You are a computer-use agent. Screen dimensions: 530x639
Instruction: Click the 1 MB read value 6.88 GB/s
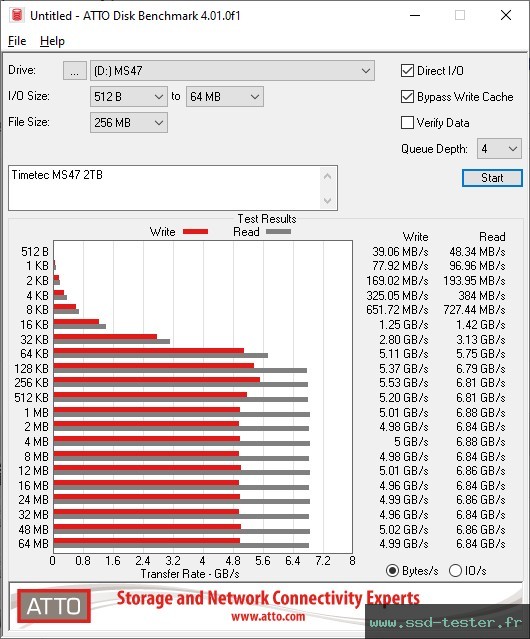pos(481,412)
